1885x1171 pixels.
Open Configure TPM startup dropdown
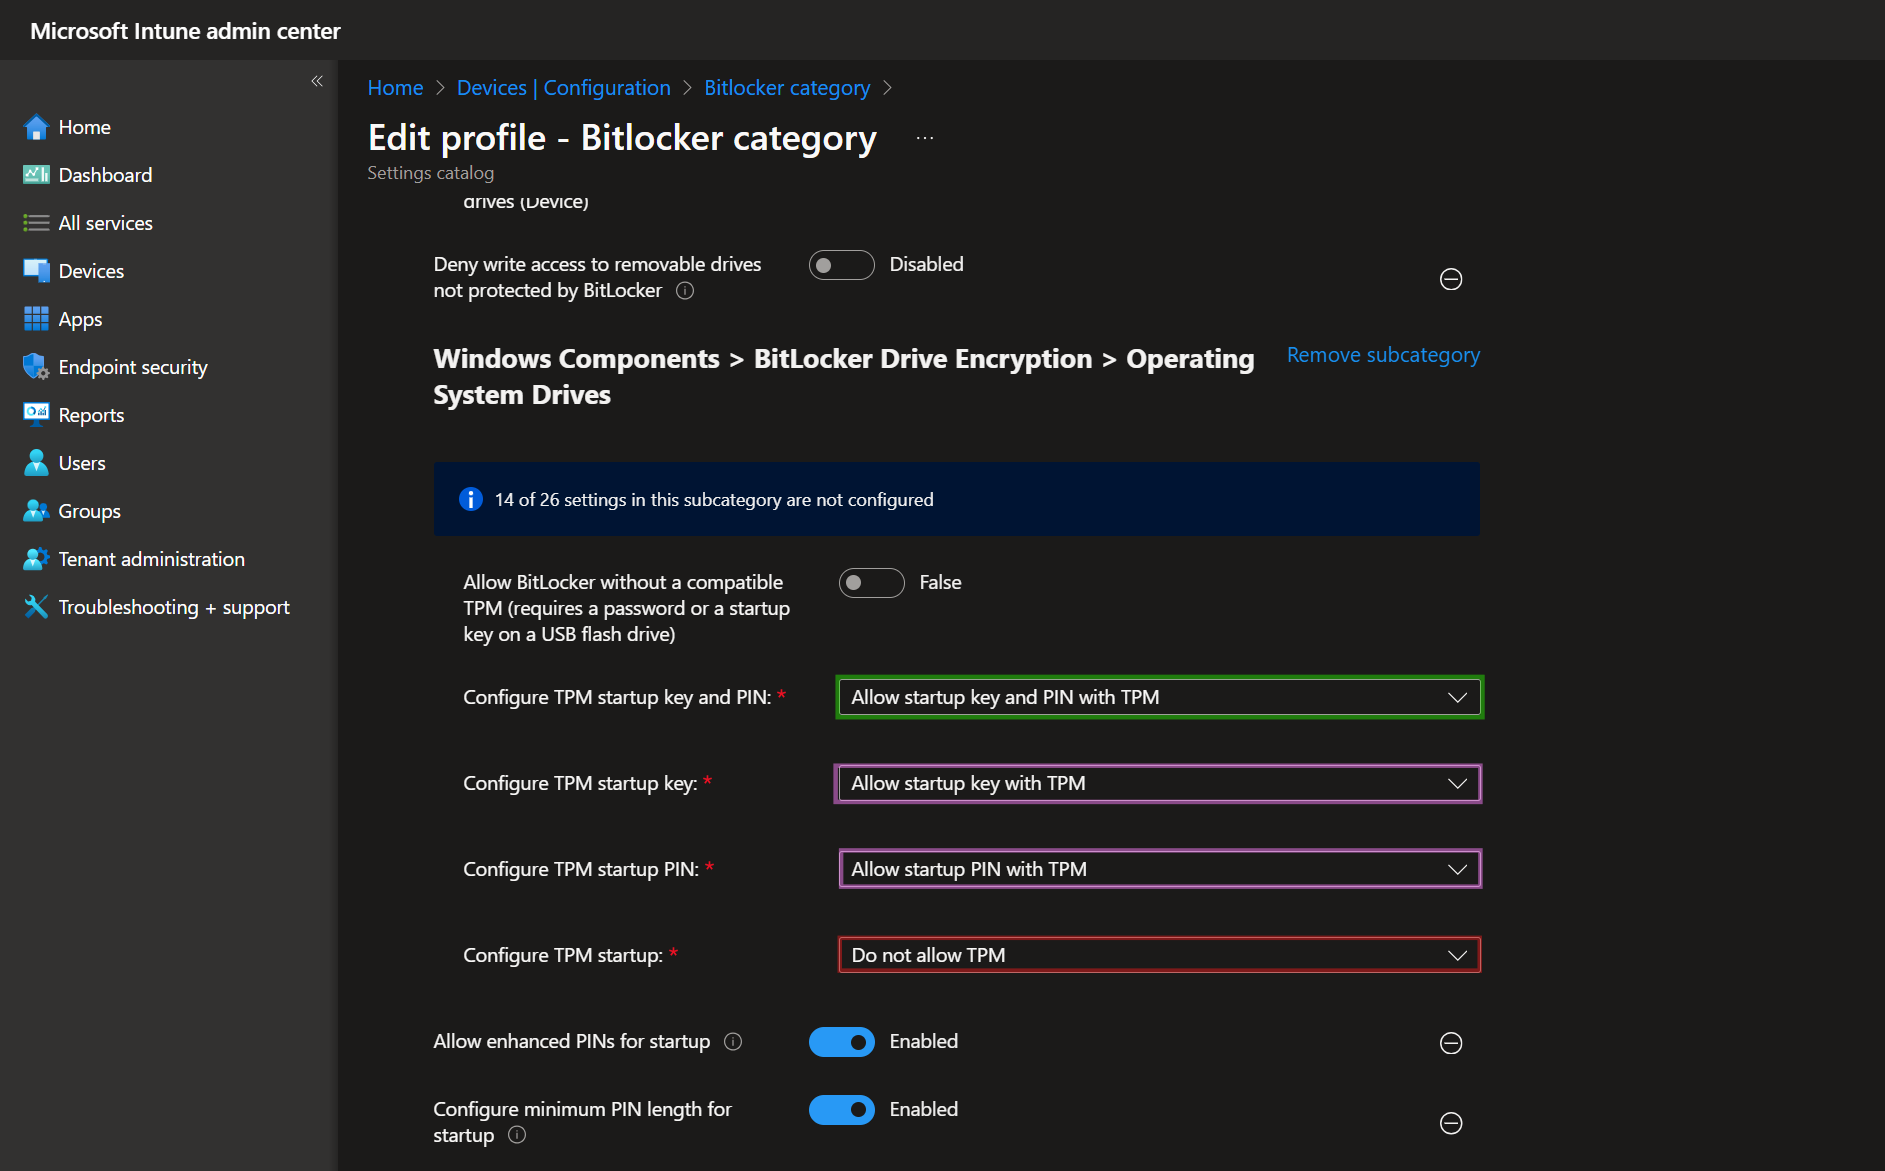tap(1160, 955)
